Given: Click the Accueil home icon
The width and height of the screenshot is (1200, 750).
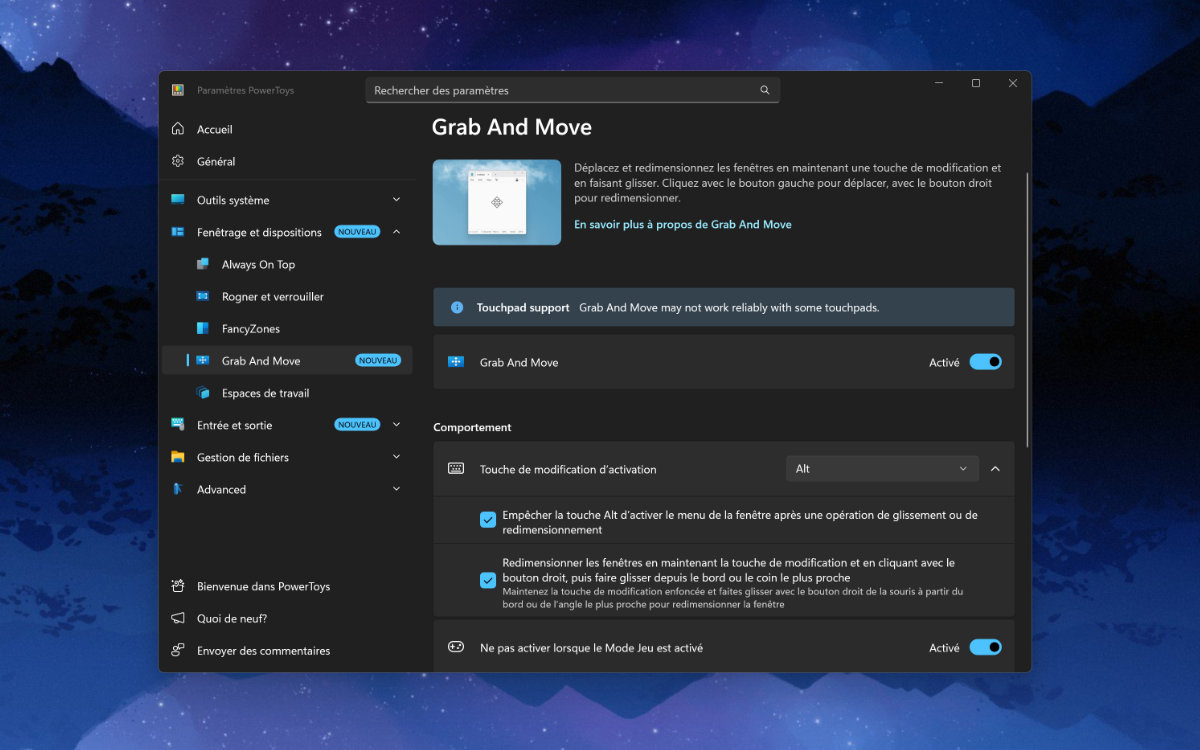Looking at the screenshot, I should point(178,129).
